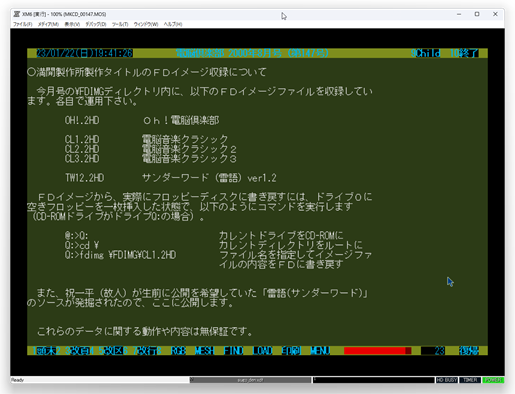The image size is (515, 394).
Task: Click the 3改頁 function label
Action: [77, 351]
